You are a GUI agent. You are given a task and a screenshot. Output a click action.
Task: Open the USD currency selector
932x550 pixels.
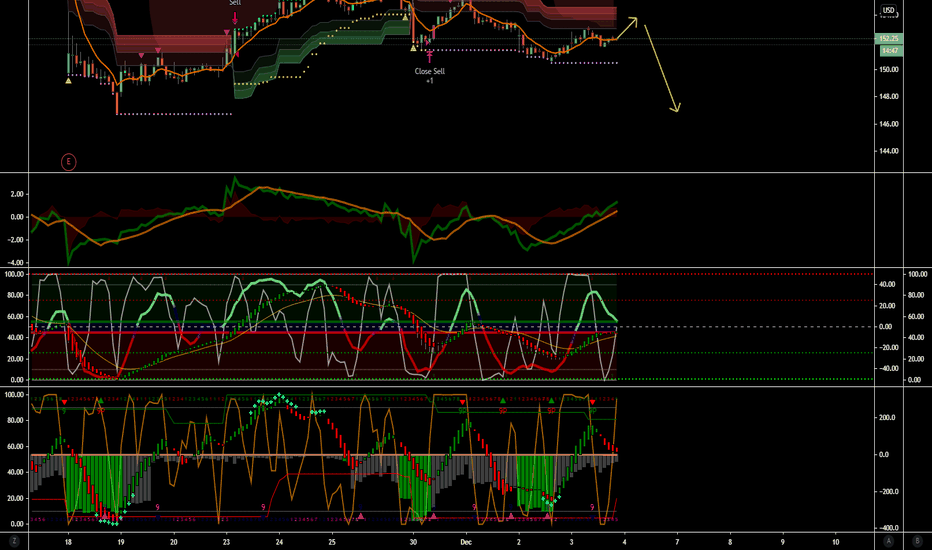pos(888,10)
